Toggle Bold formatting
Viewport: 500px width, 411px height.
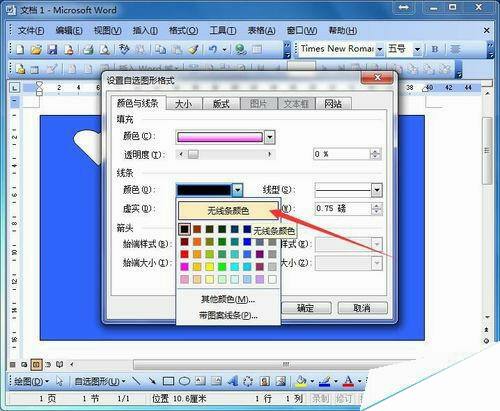click(435, 49)
